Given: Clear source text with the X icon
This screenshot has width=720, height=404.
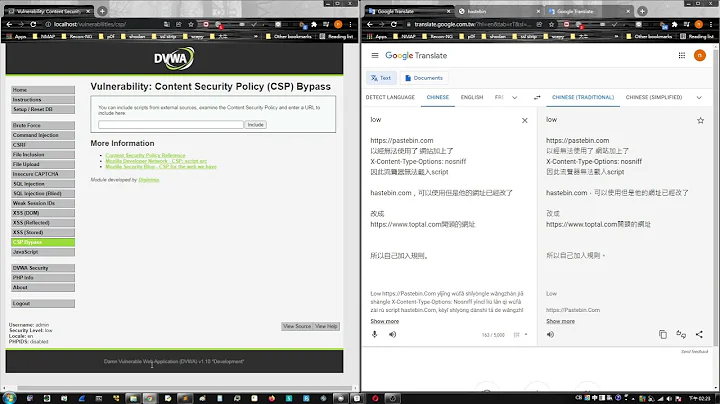Looking at the screenshot, I should click(x=524, y=120).
